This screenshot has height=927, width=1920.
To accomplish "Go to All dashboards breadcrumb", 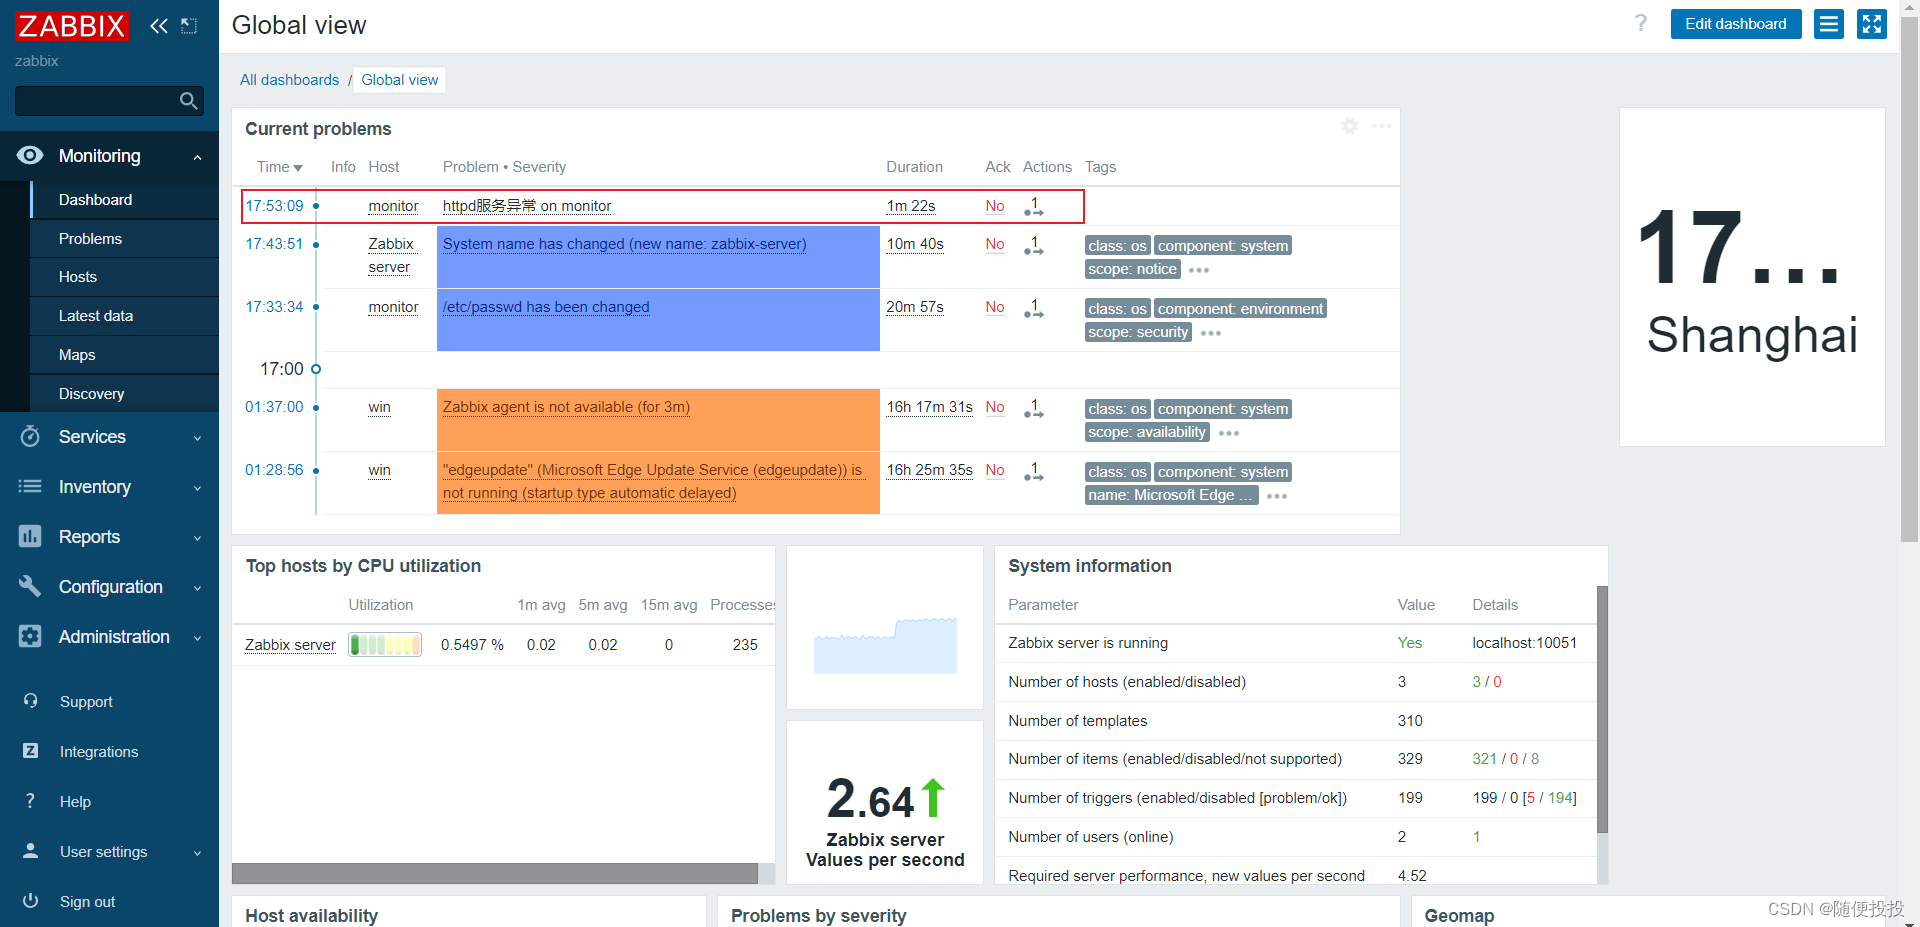I will pyautogui.click(x=289, y=80).
